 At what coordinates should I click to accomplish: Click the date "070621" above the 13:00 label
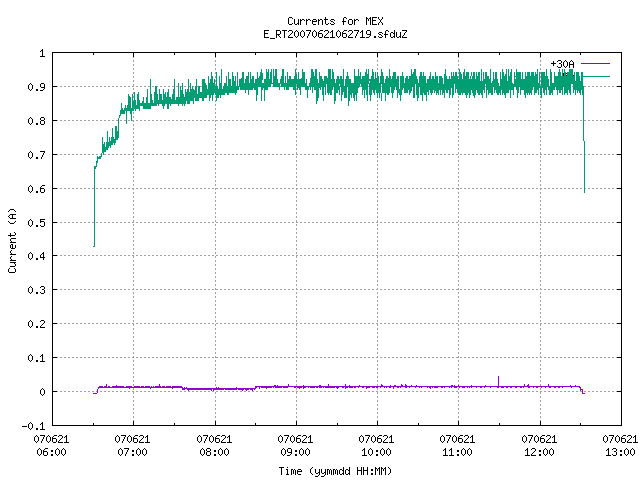[x=620, y=439]
